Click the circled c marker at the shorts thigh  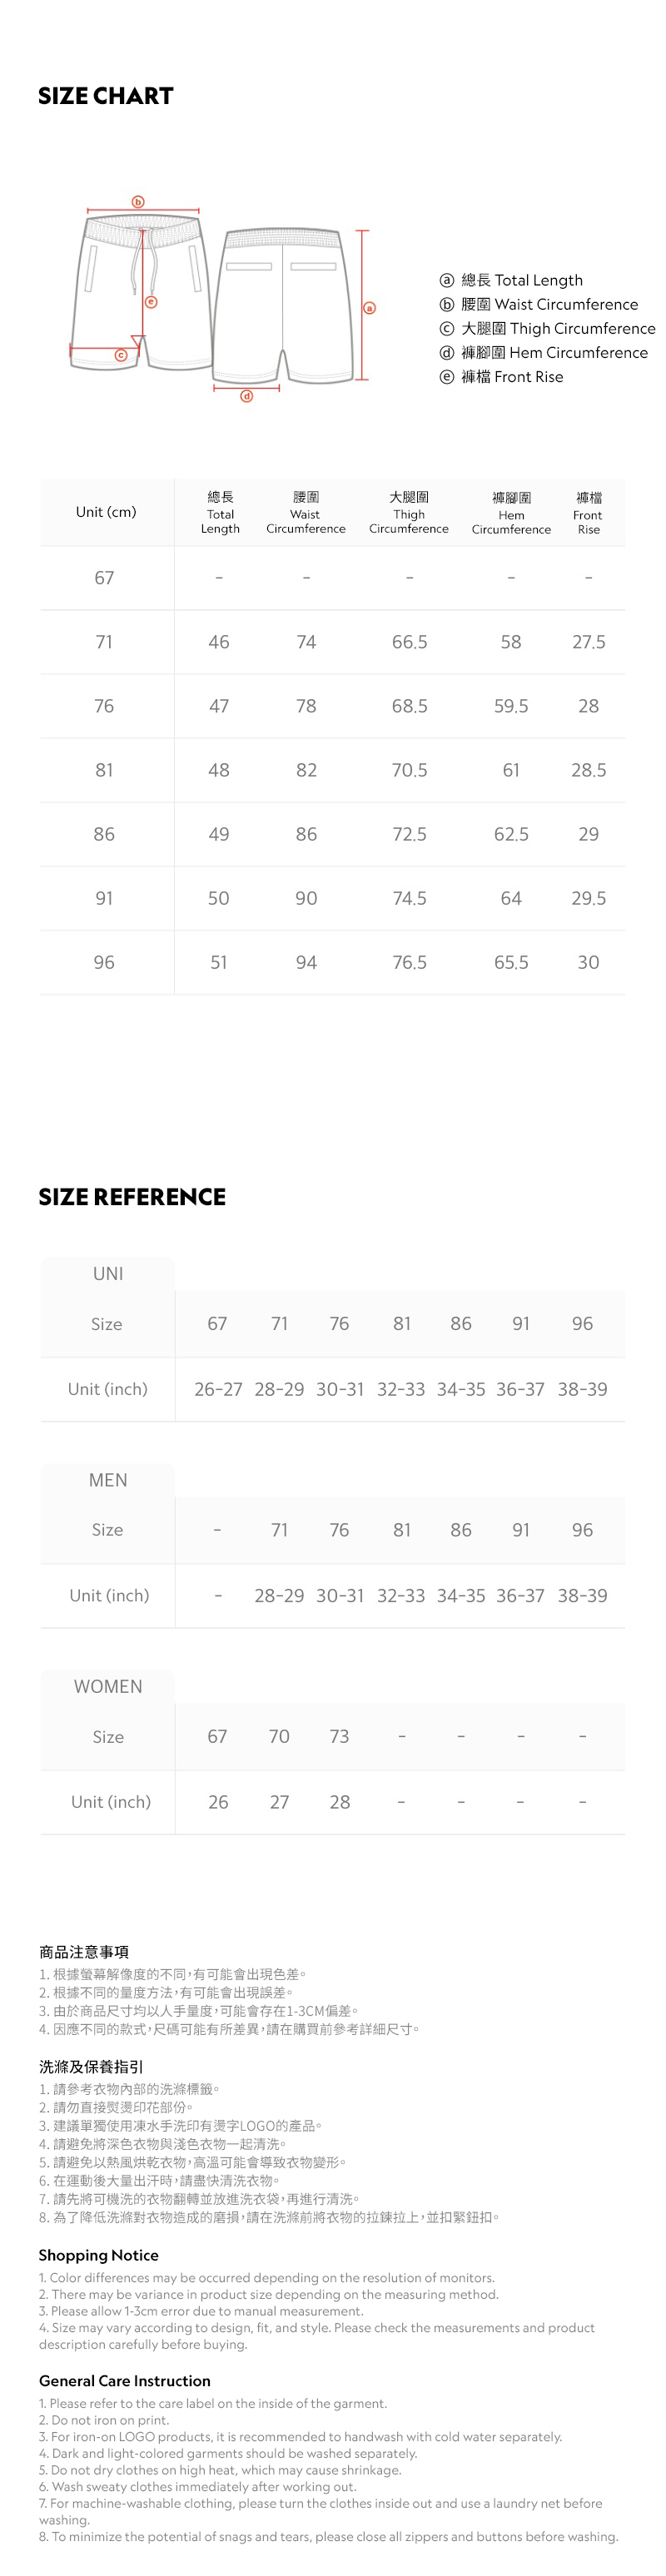(x=120, y=354)
